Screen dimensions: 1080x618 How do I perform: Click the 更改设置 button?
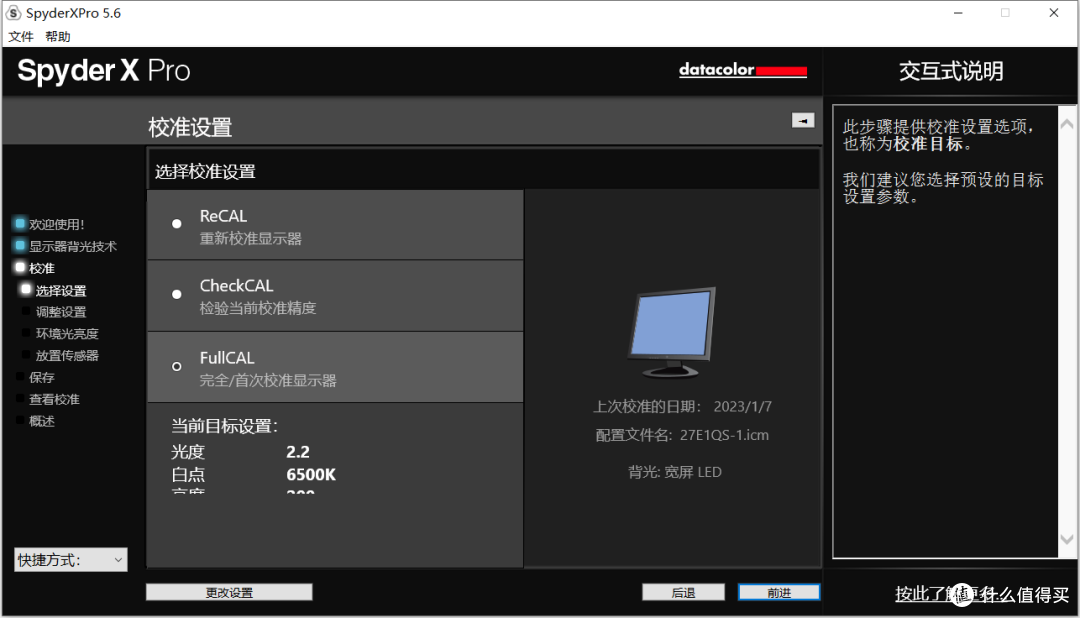[x=229, y=593]
